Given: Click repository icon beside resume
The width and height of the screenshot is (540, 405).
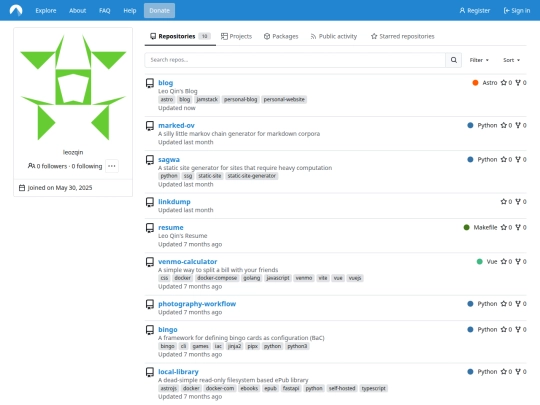Looking at the screenshot, I should 150,228.
